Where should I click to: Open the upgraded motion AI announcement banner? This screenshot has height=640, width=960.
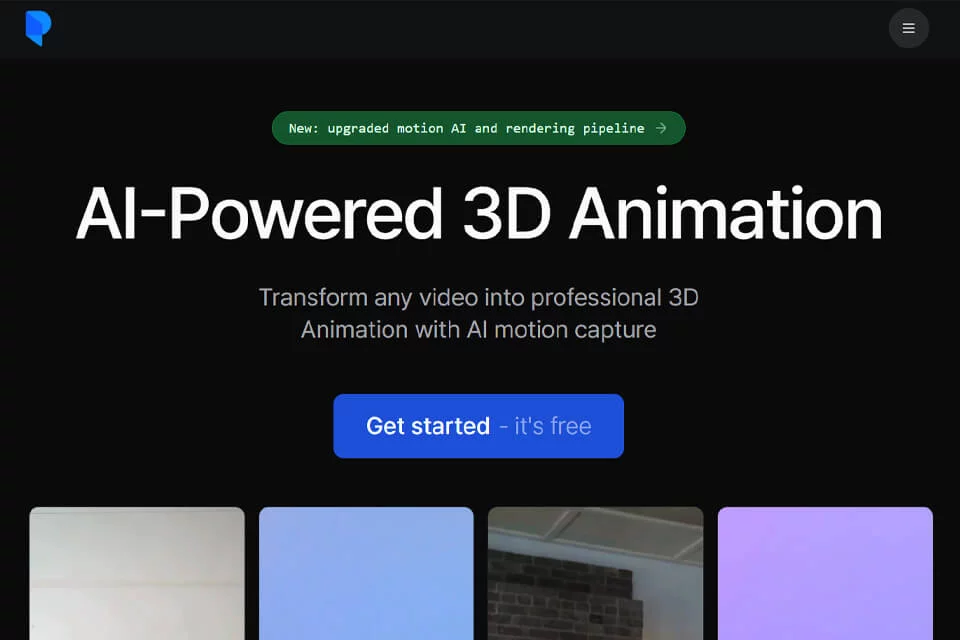click(478, 128)
